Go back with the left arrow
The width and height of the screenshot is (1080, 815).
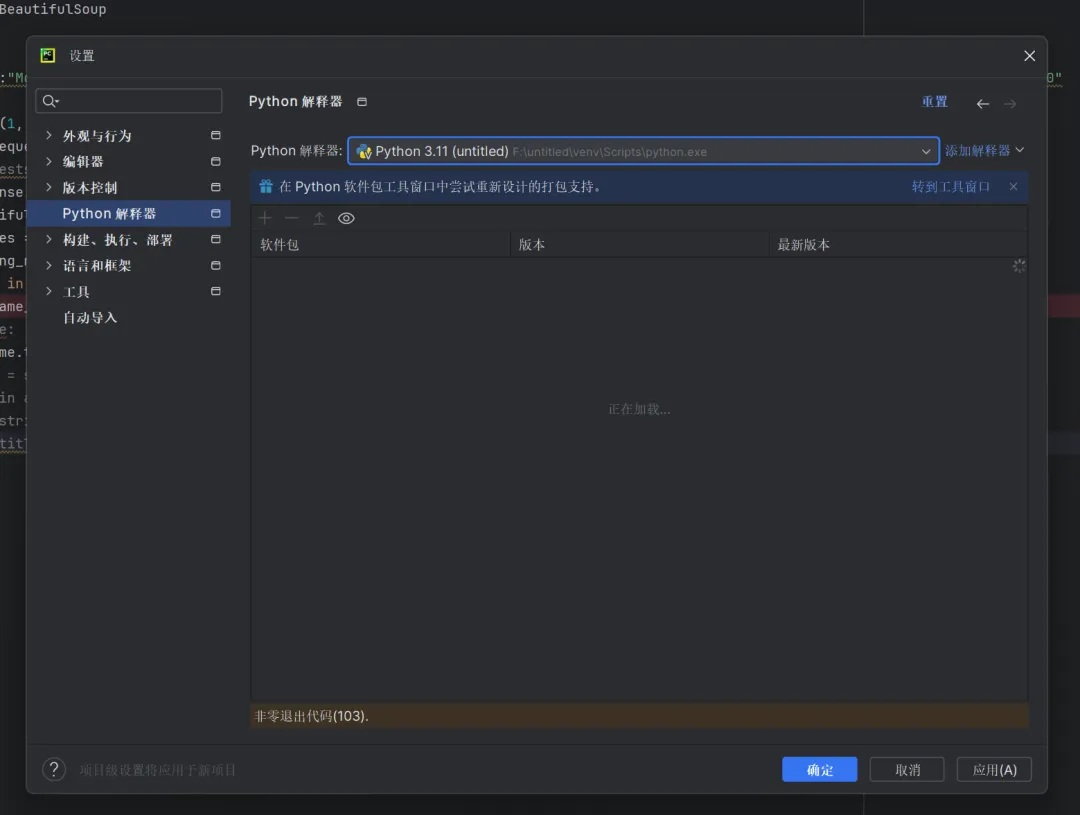coord(983,103)
